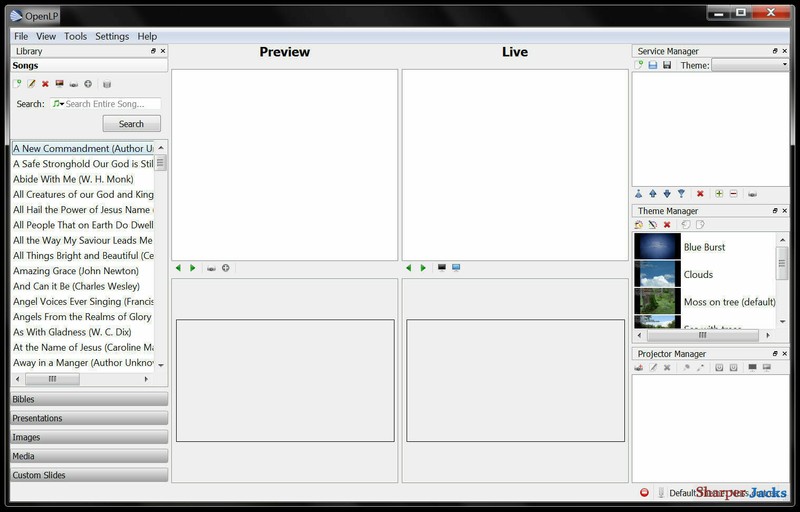The height and width of the screenshot is (512, 800).
Task: Click song list scroll down arrow
Action: (x=161, y=365)
